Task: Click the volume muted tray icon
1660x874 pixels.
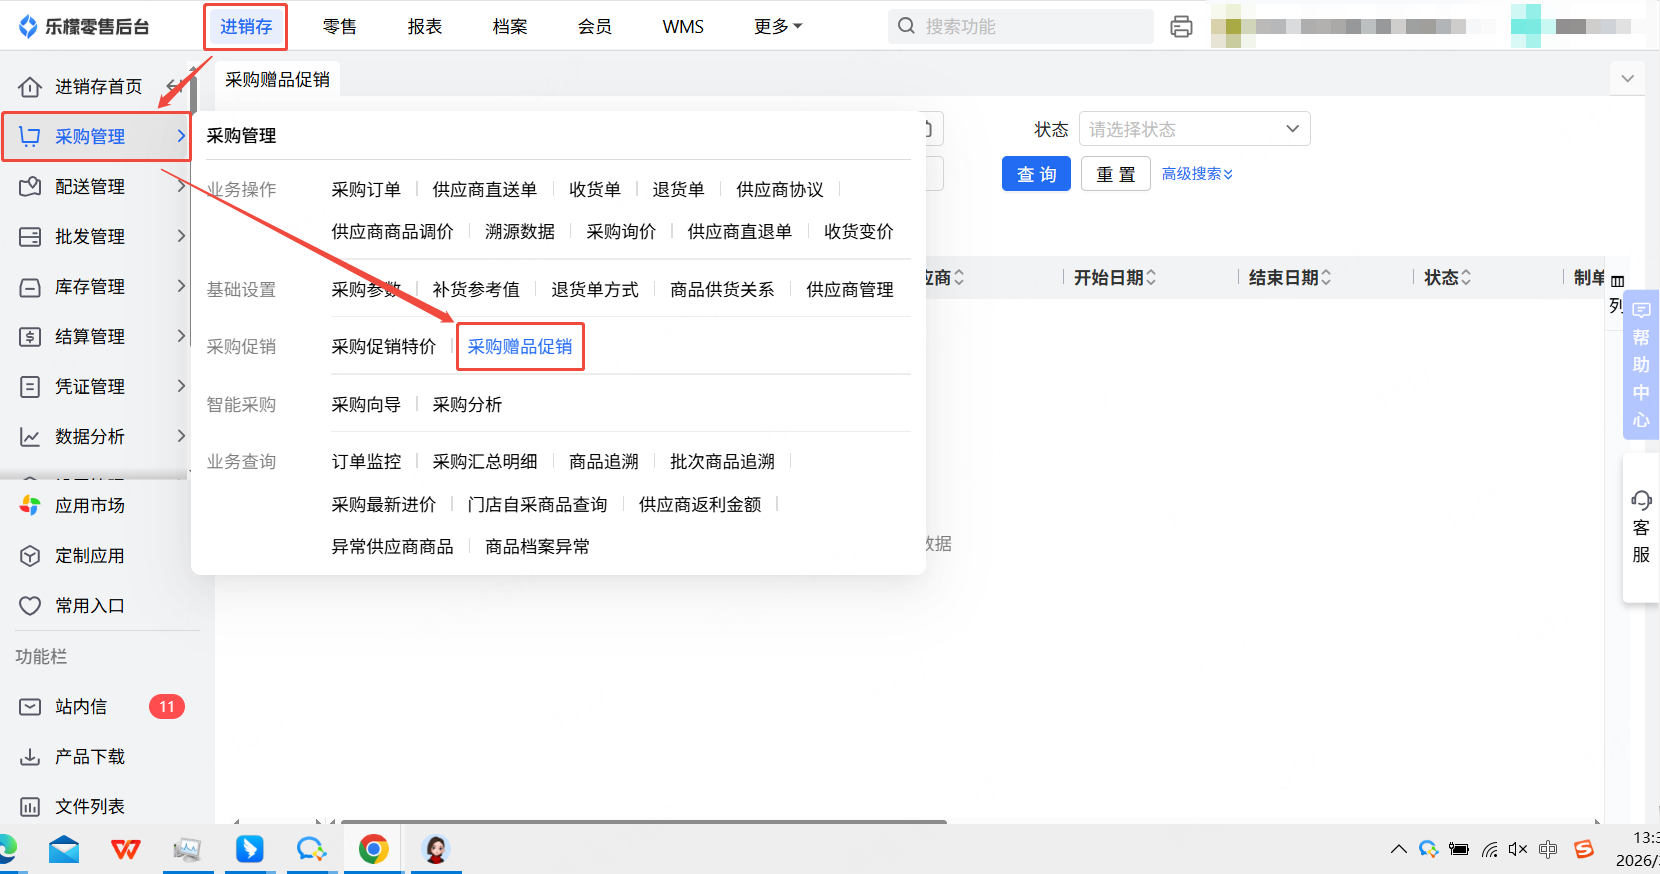Action: 1518,849
